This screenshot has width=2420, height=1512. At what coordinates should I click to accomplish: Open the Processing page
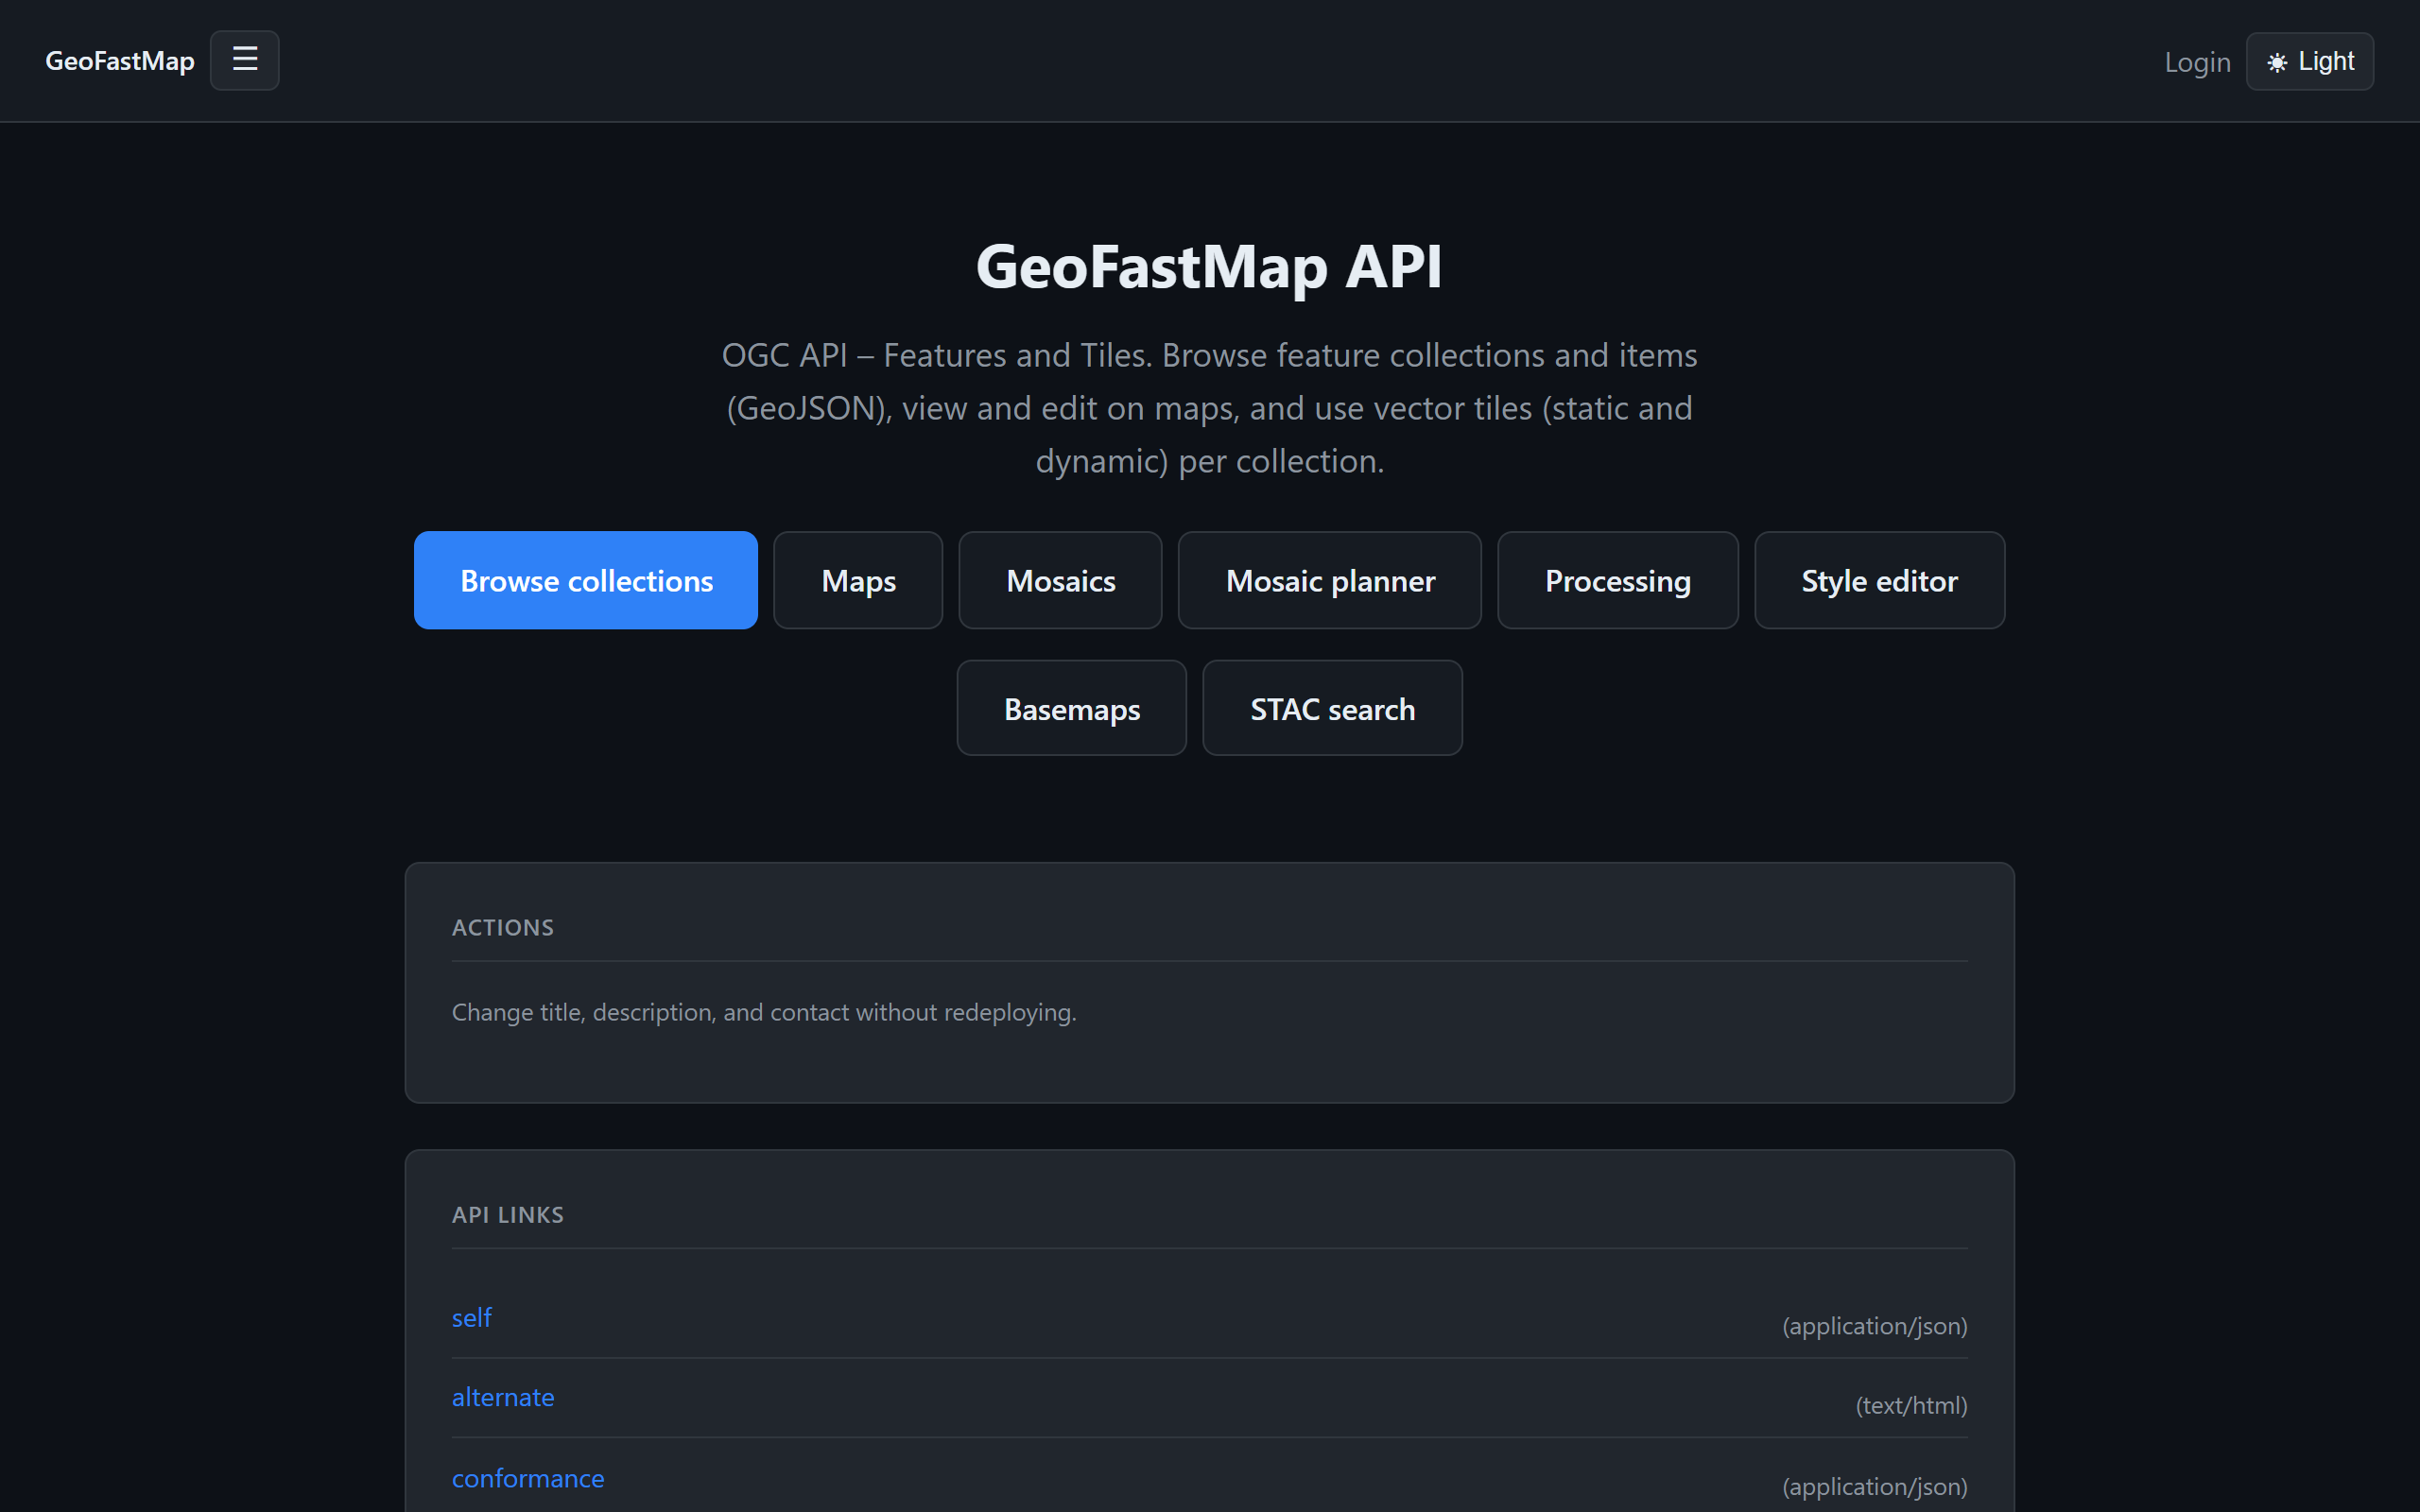pos(1617,580)
